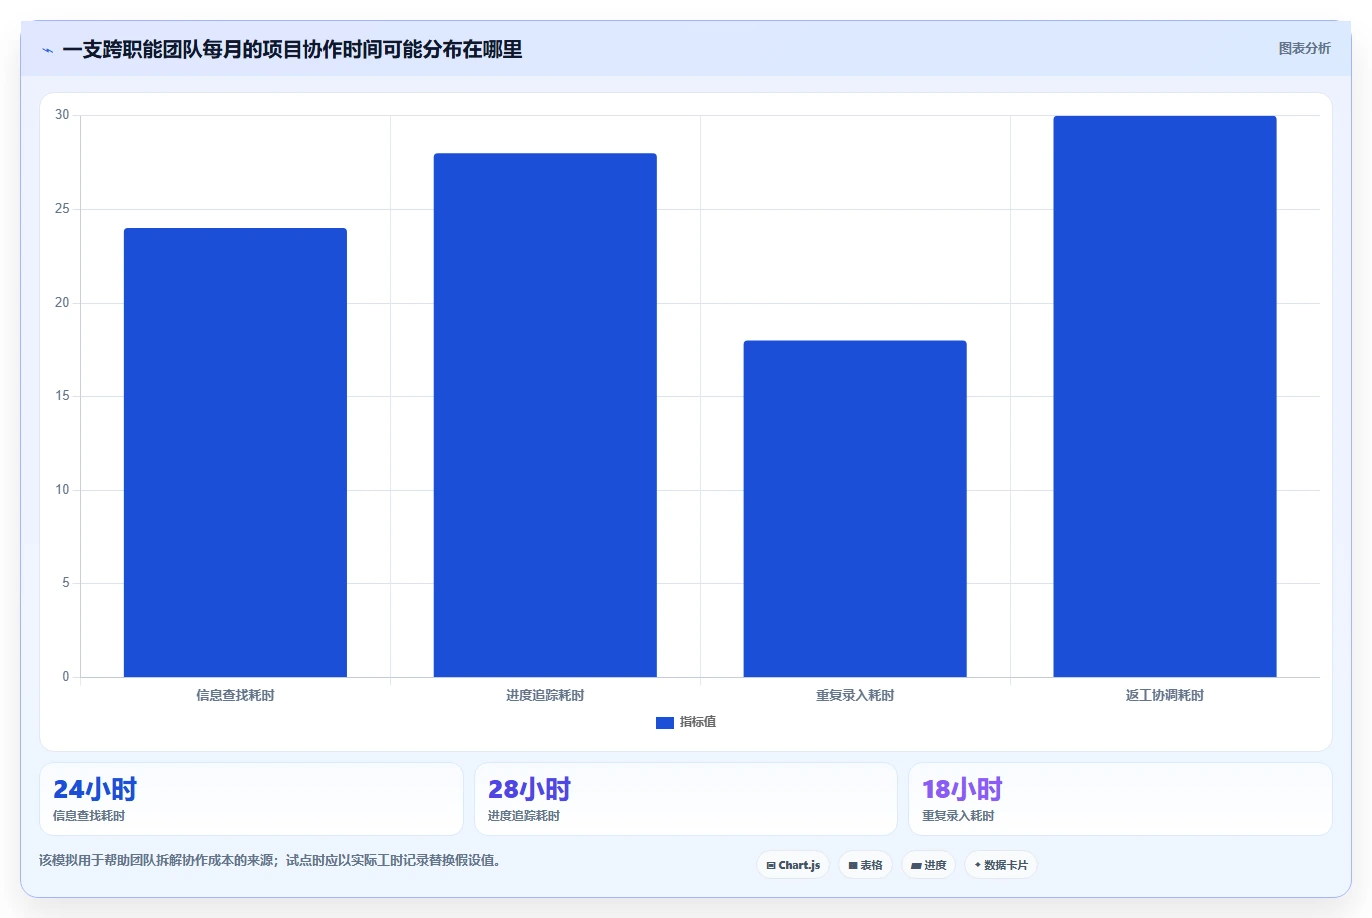This screenshot has height=918, width=1372.
Task: Click the y-axis value 15
Action: point(62,396)
